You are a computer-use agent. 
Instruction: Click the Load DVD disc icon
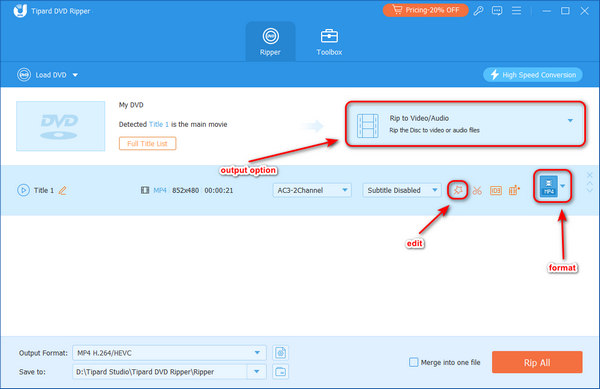pyautogui.click(x=24, y=75)
